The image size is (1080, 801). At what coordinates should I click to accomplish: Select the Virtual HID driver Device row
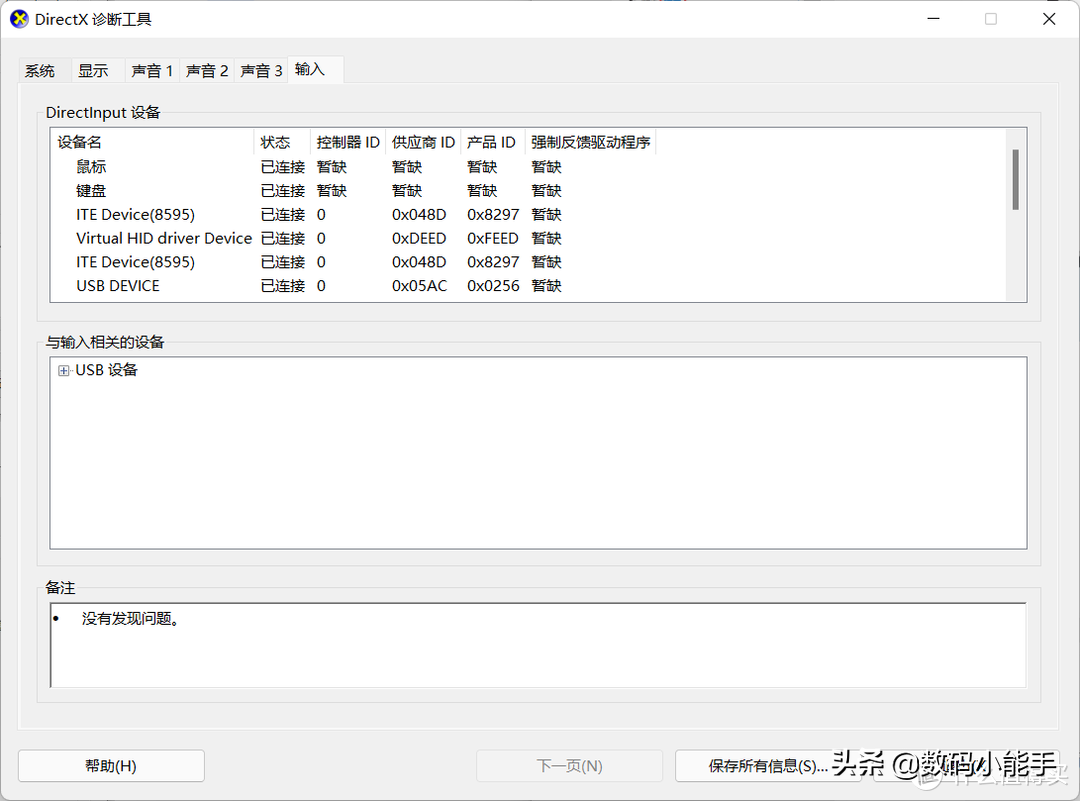tap(164, 238)
